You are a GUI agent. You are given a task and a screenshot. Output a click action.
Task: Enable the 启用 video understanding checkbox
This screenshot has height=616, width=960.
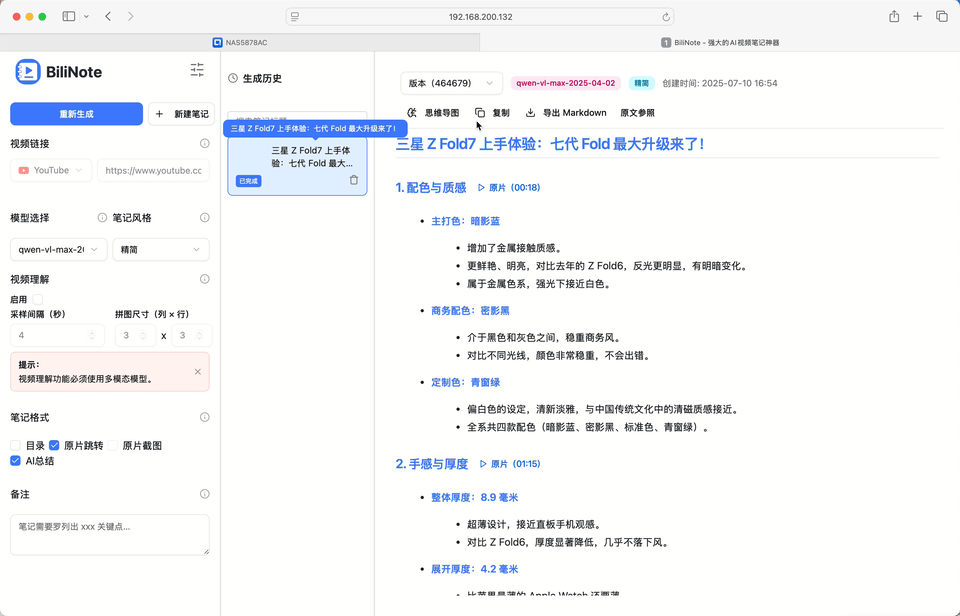tap(38, 299)
